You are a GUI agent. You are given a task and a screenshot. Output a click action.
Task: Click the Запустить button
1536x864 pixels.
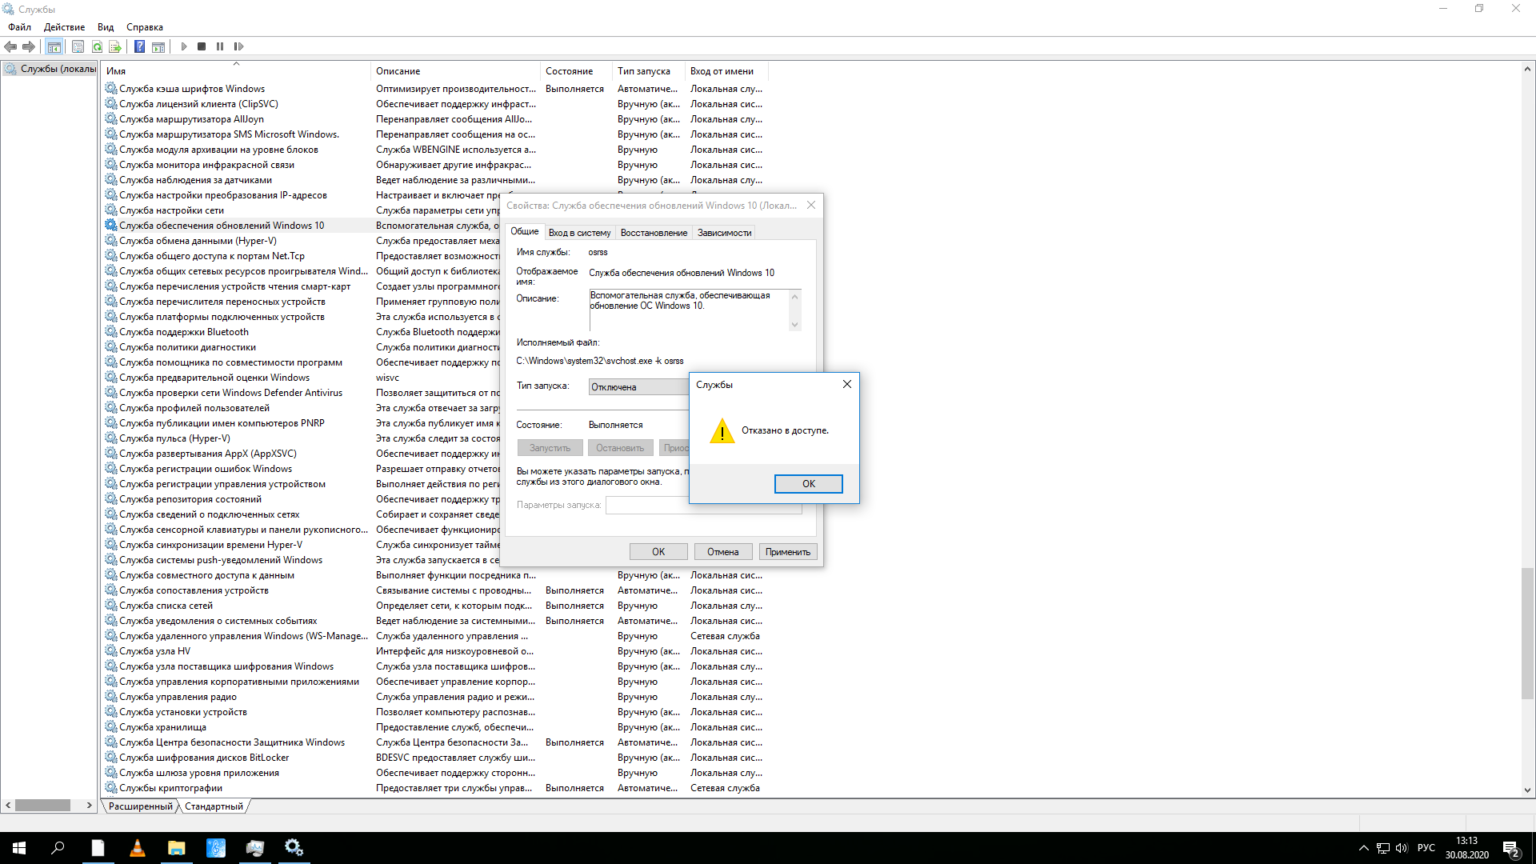550,448
